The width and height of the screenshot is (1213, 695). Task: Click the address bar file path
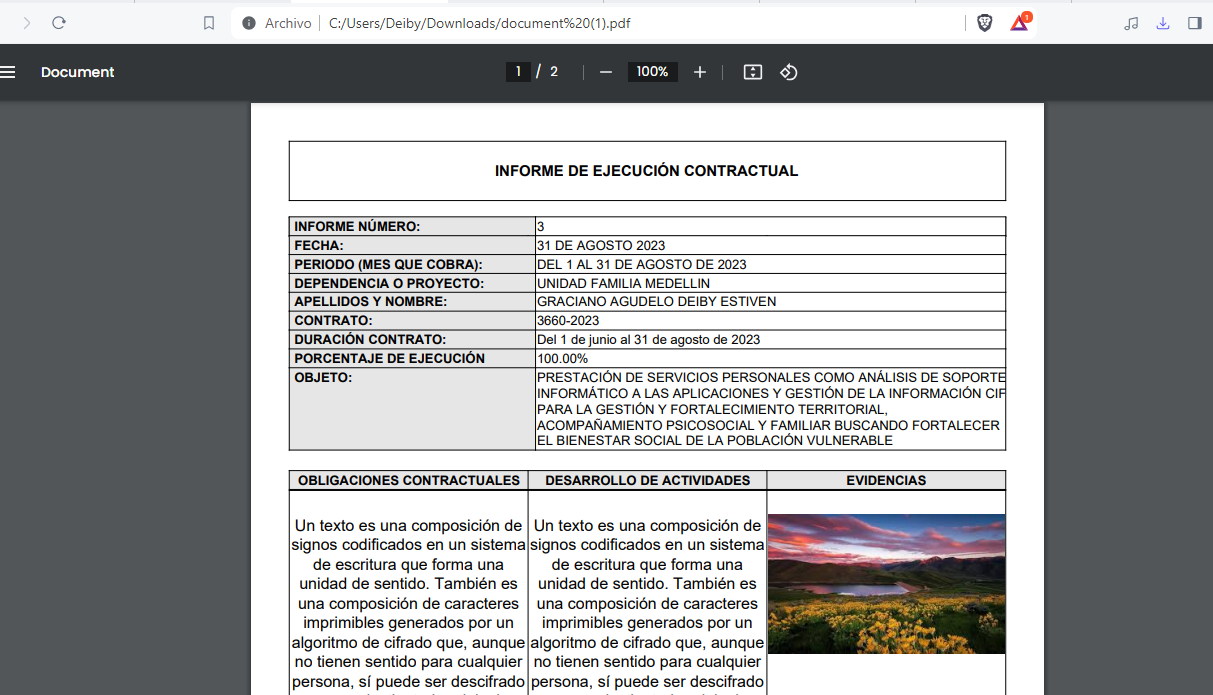480,23
